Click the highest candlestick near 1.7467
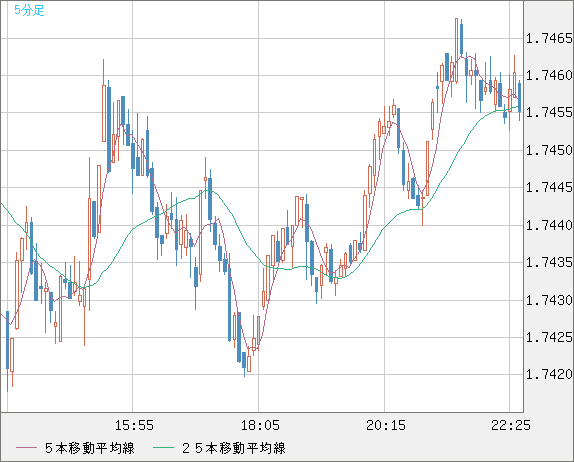574x462 pixels. 456,50
